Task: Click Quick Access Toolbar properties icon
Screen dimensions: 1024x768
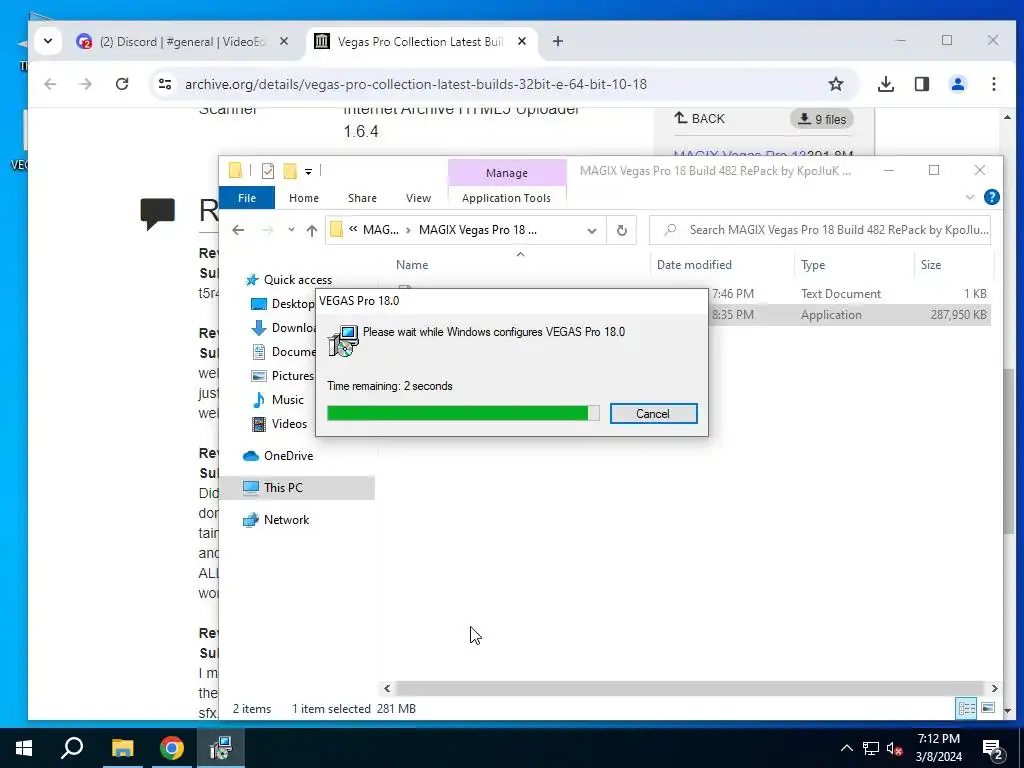Action: click(x=268, y=171)
